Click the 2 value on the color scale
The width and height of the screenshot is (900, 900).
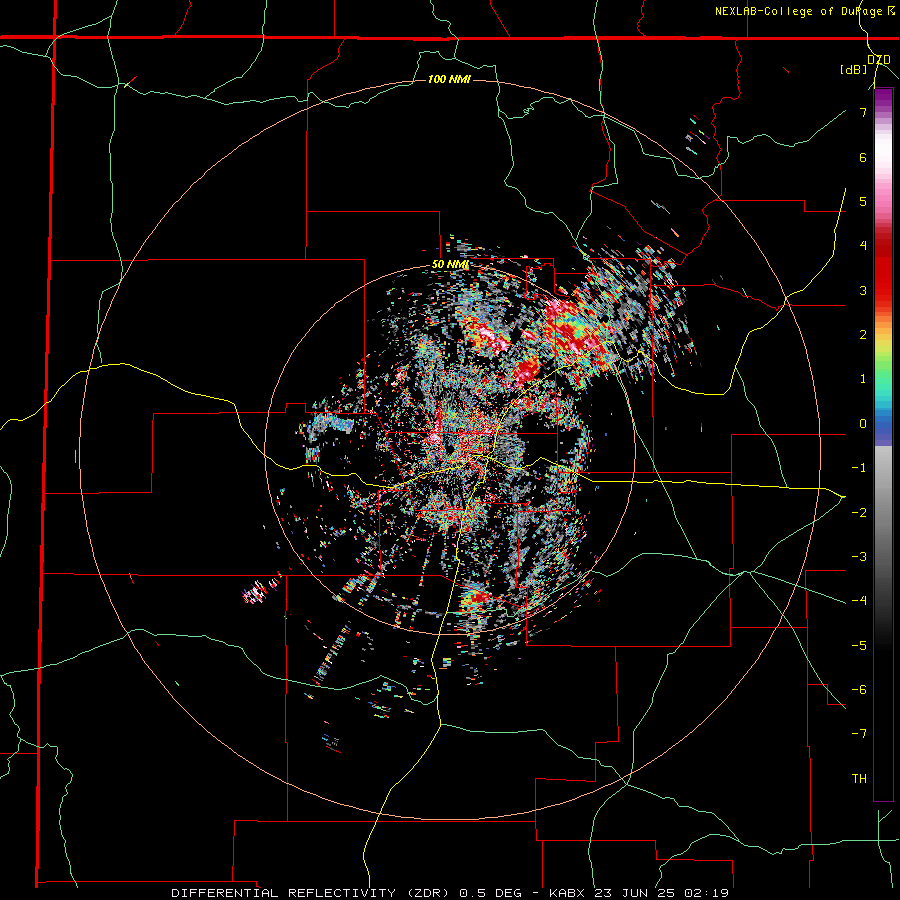tap(863, 335)
